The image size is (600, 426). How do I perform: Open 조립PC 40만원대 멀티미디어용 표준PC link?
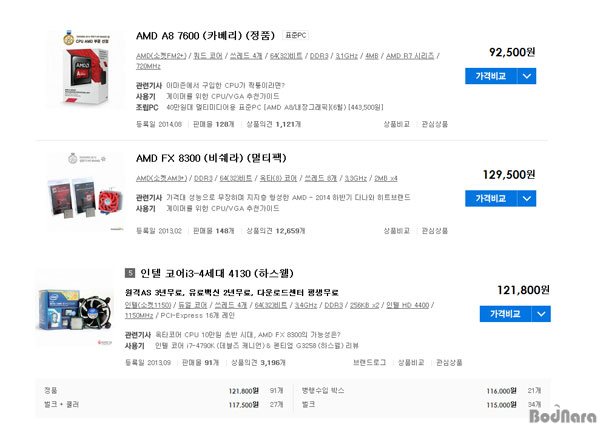tap(275, 107)
